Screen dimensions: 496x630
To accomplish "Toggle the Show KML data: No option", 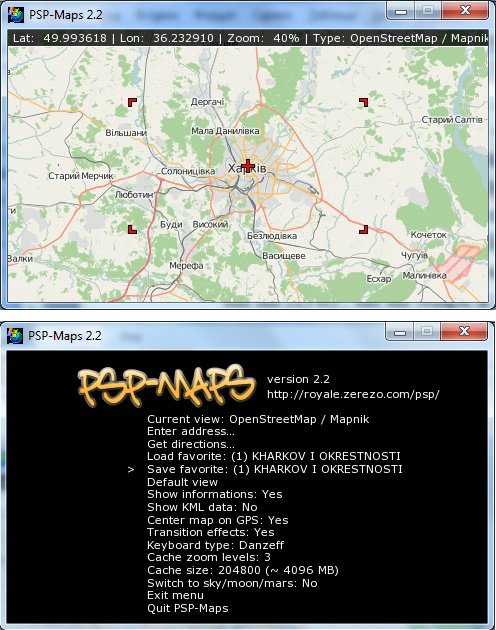I will [202, 507].
